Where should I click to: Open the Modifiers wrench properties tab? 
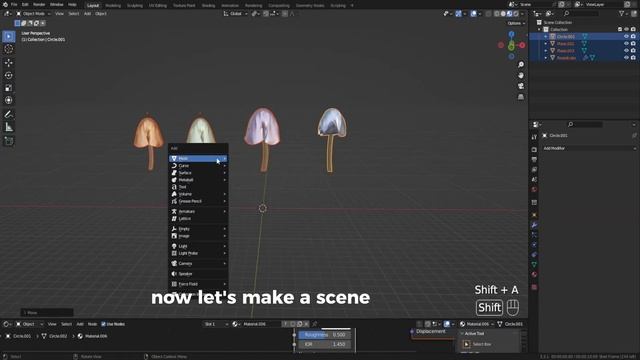coord(534,225)
